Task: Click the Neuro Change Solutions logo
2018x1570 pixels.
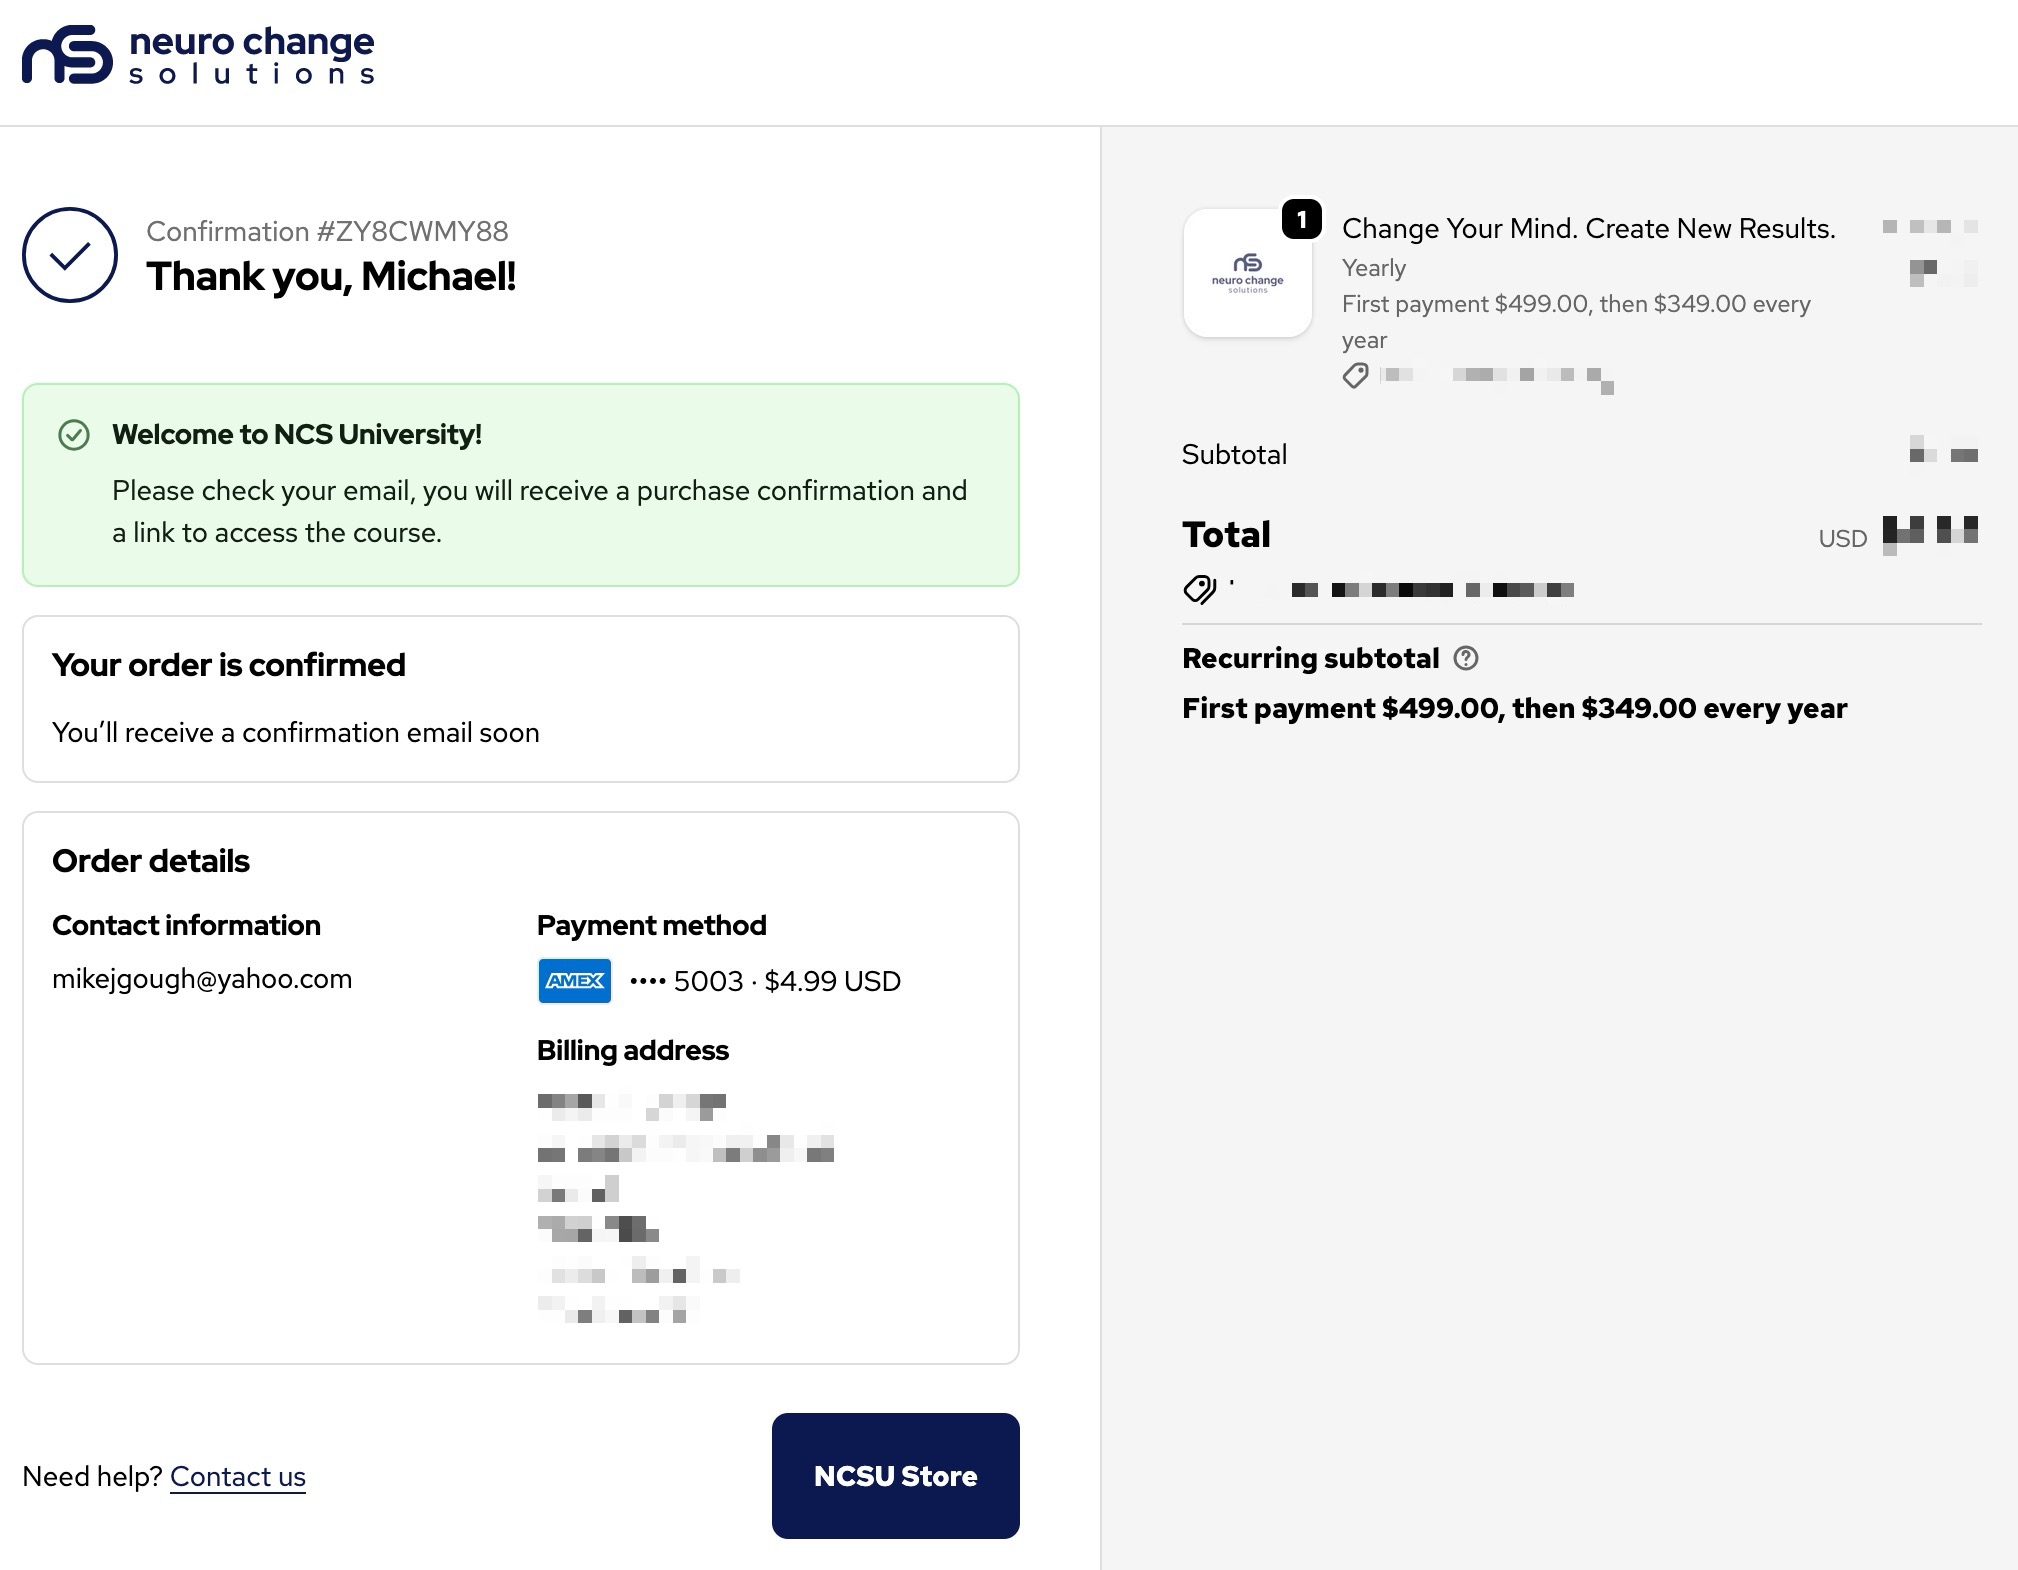Action: 199,55
